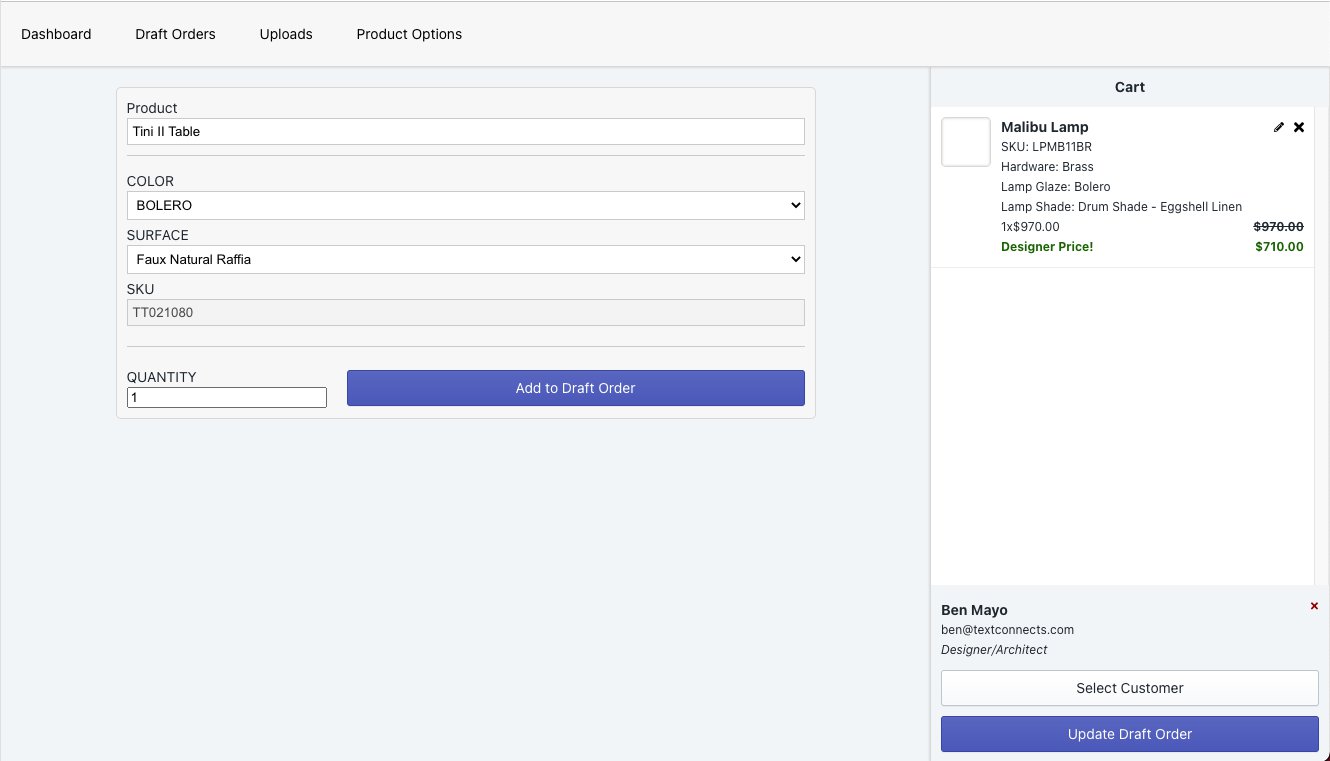
Task: Click the Update Draft Order button
Action: point(1129,734)
